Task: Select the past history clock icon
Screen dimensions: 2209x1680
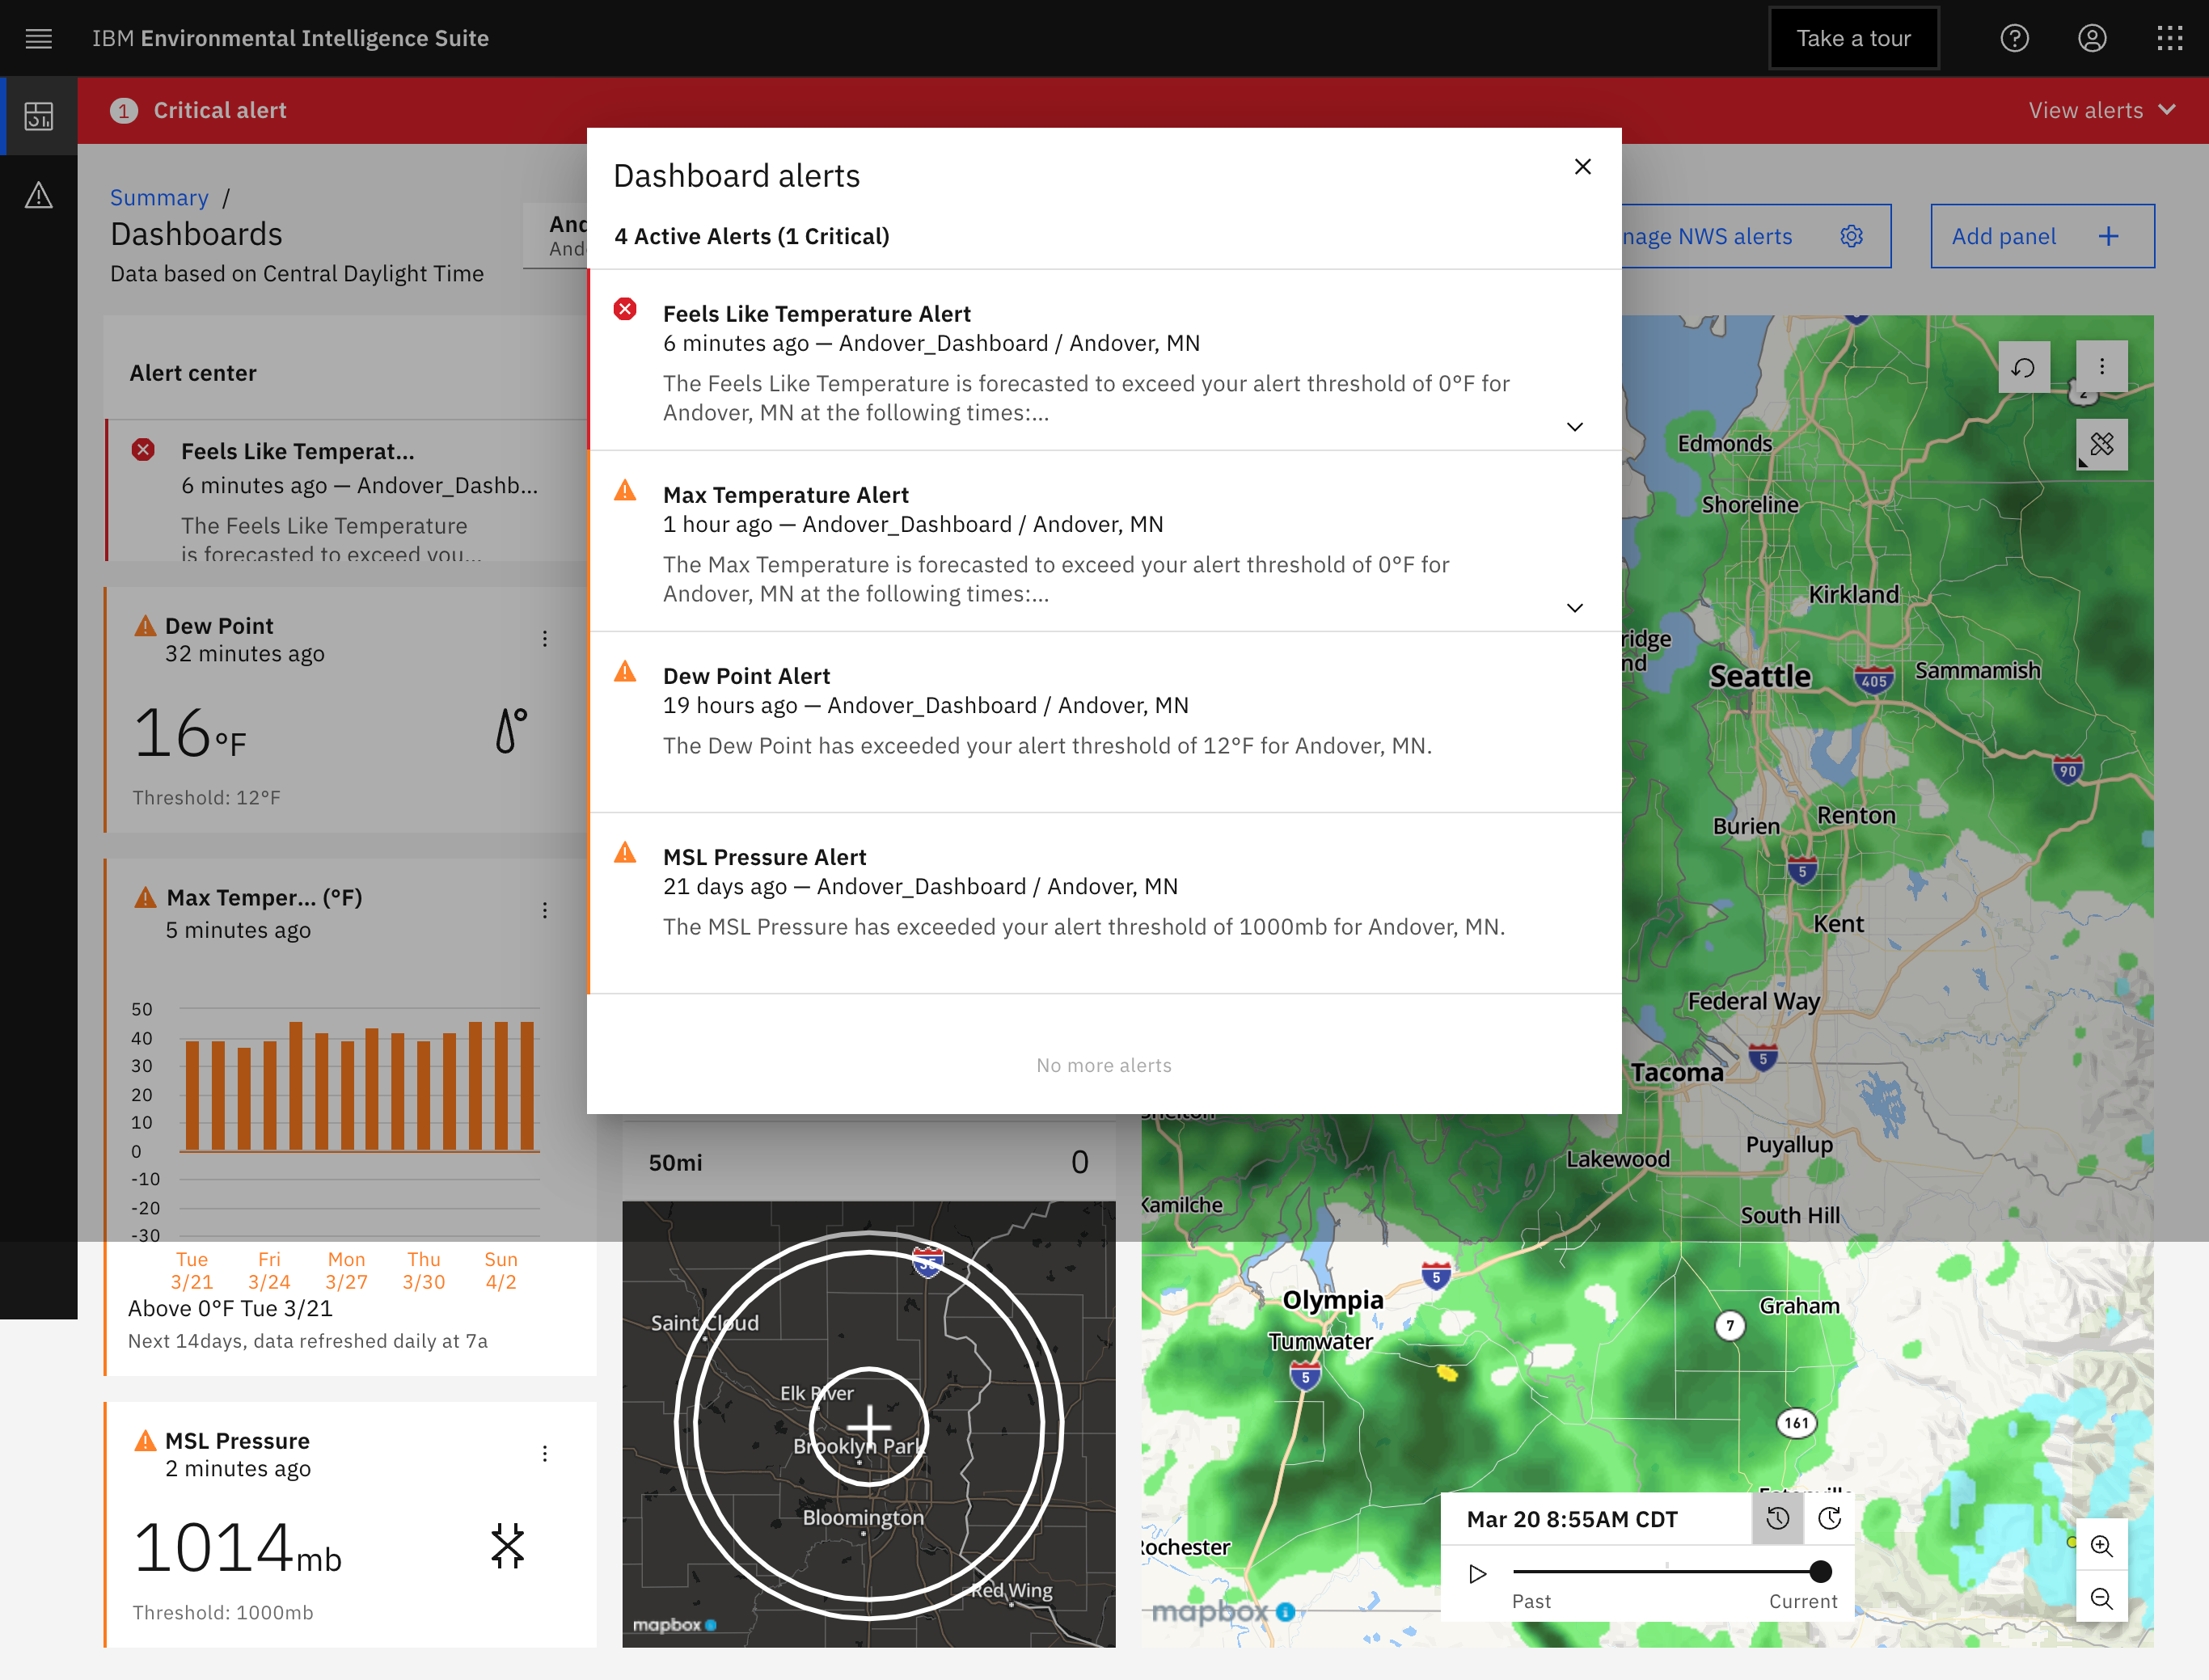Action: point(1778,1518)
